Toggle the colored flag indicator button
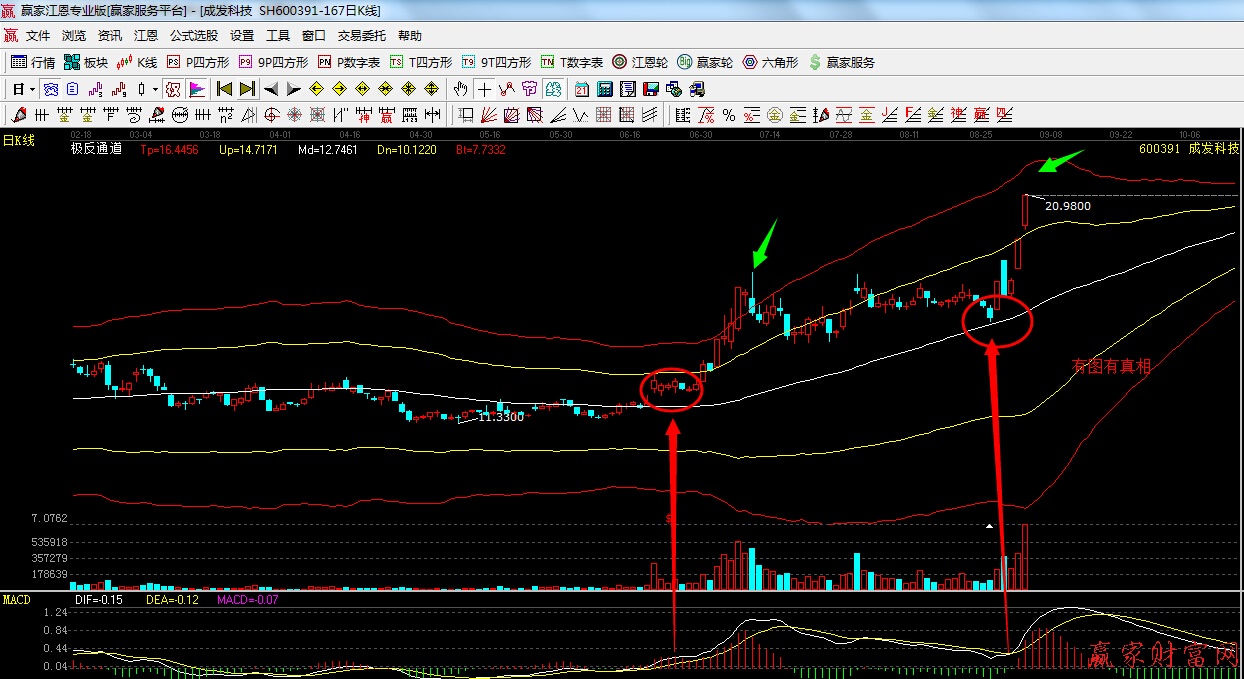Viewport: 1244px width, 679px height. (x=196, y=89)
